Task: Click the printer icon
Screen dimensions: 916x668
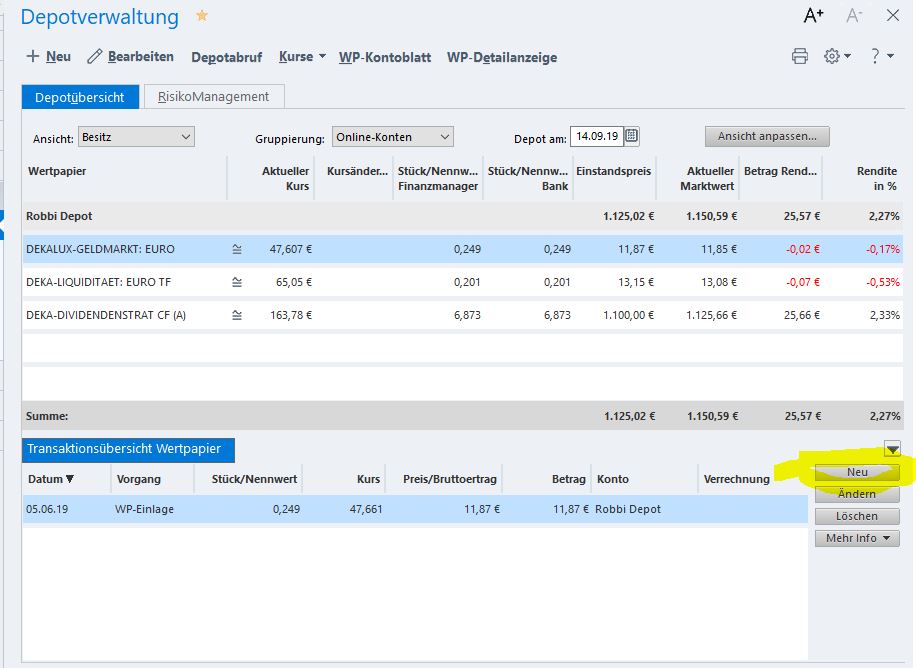Action: click(x=800, y=57)
